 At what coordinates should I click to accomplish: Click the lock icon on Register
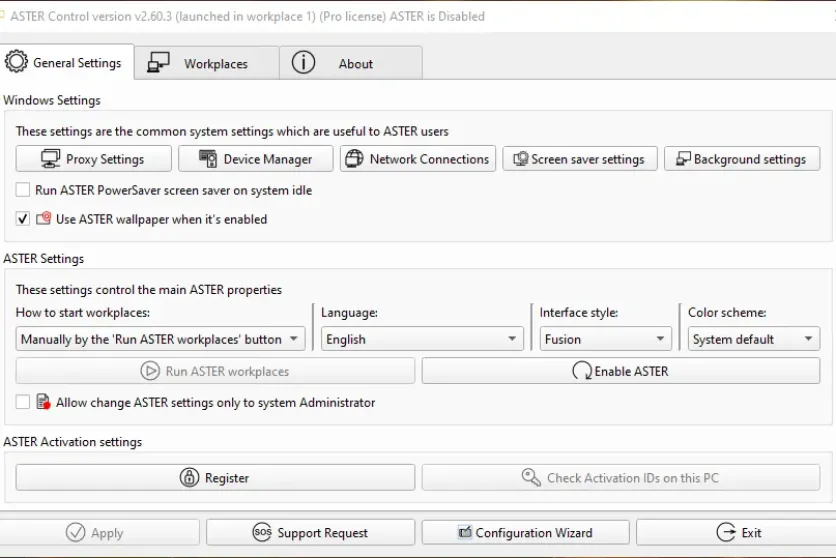[190, 478]
